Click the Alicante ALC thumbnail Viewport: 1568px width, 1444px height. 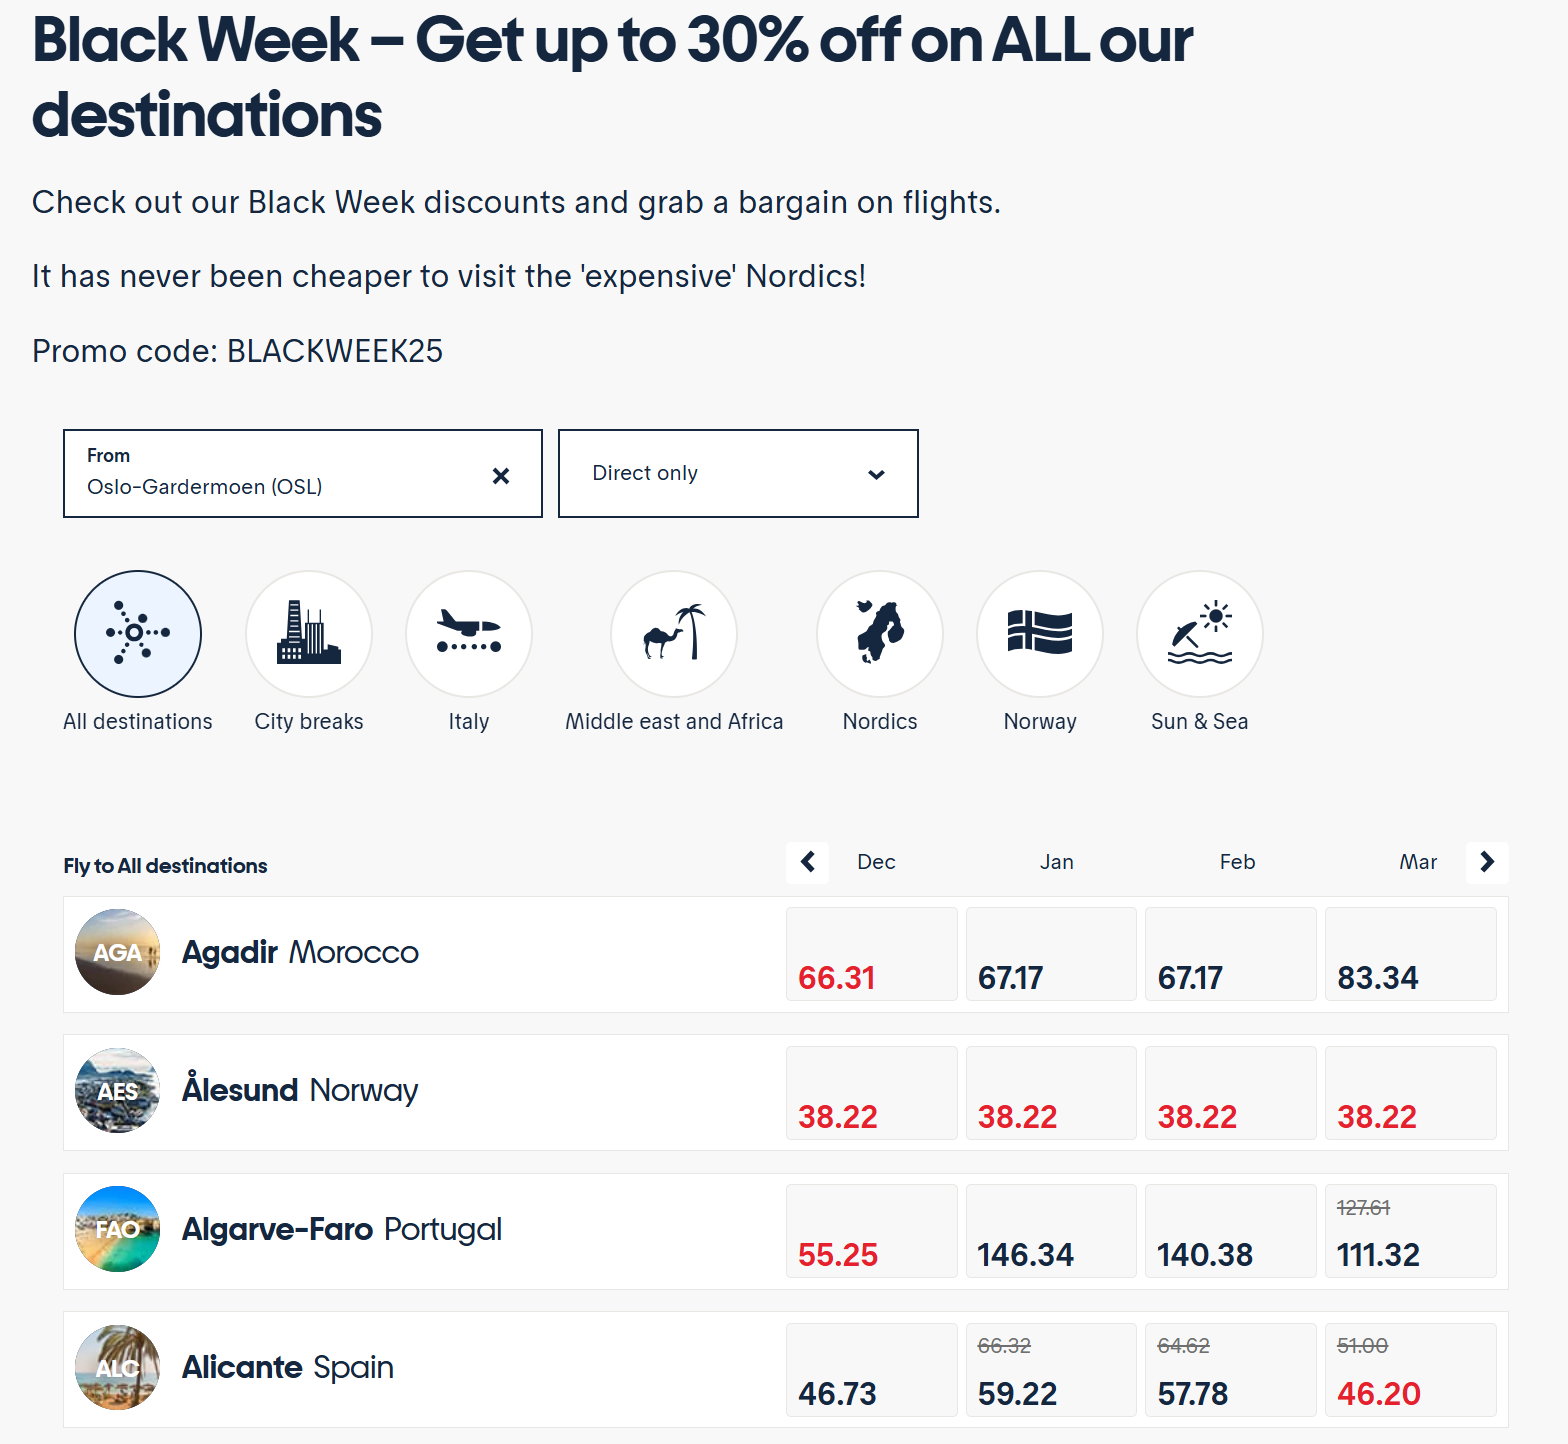(118, 1368)
